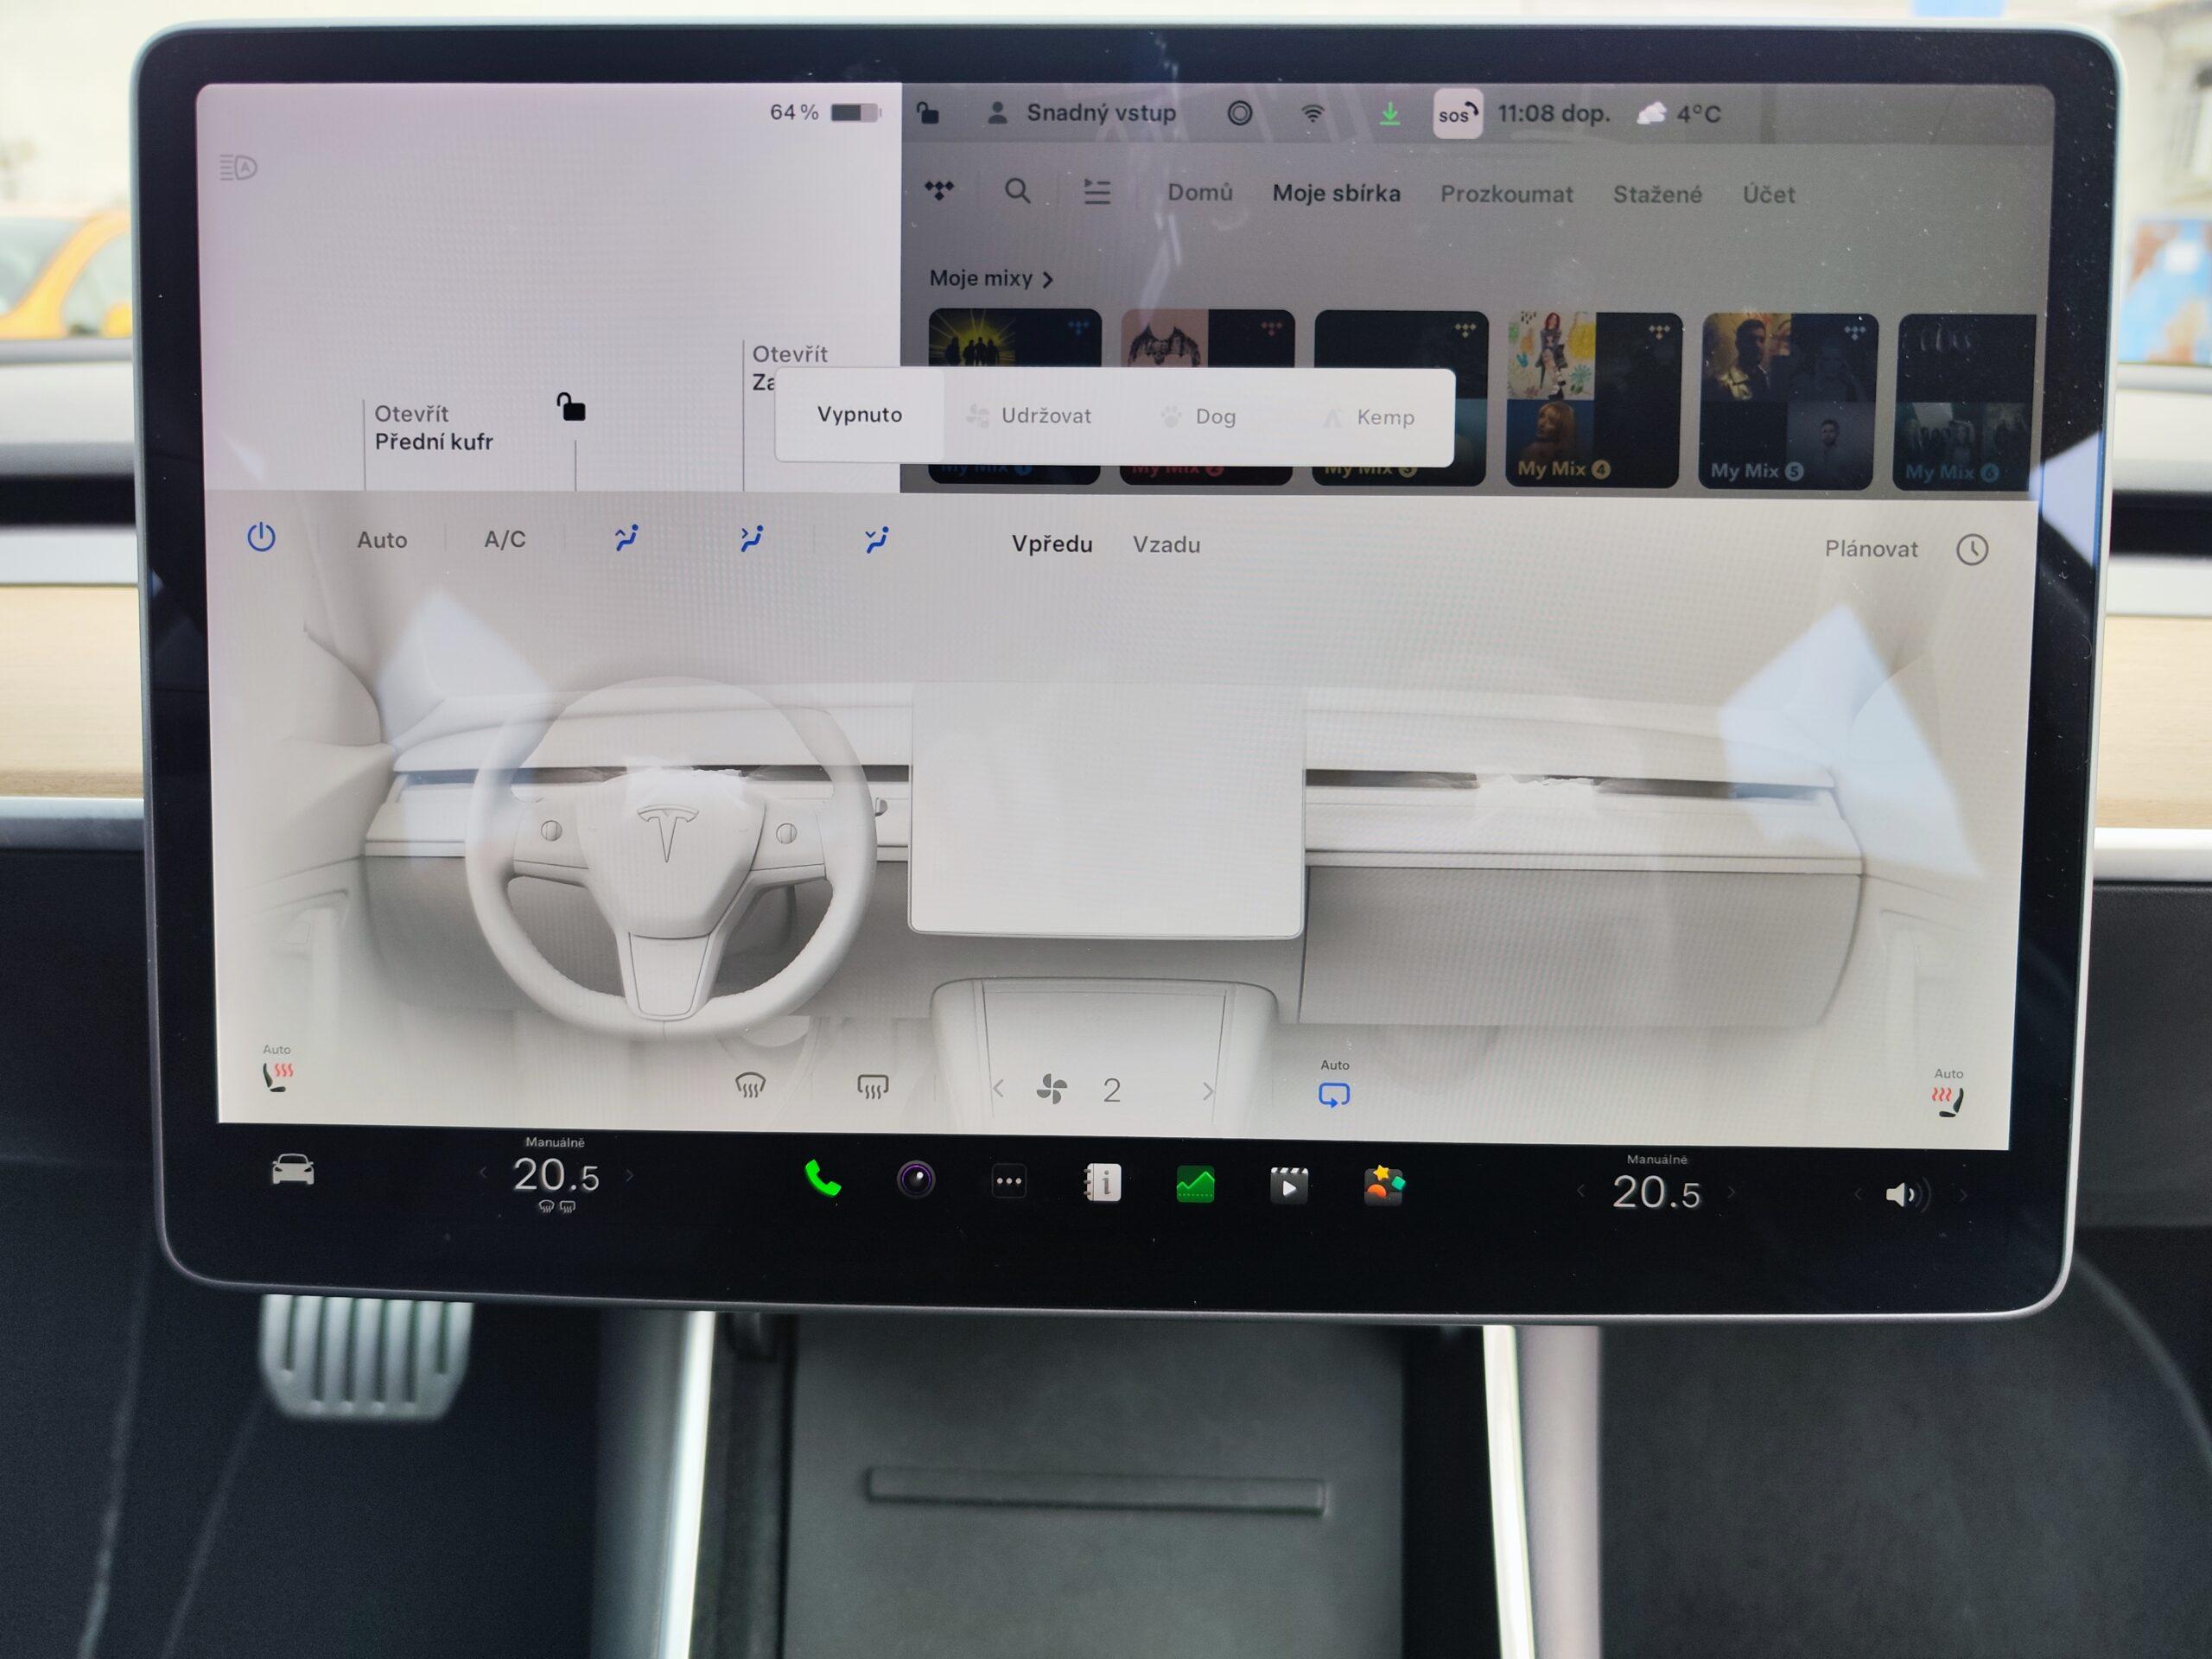Tap the 11:08 dop. clock
This screenshot has width=2212, height=1659.
[x=1553, y=114]
